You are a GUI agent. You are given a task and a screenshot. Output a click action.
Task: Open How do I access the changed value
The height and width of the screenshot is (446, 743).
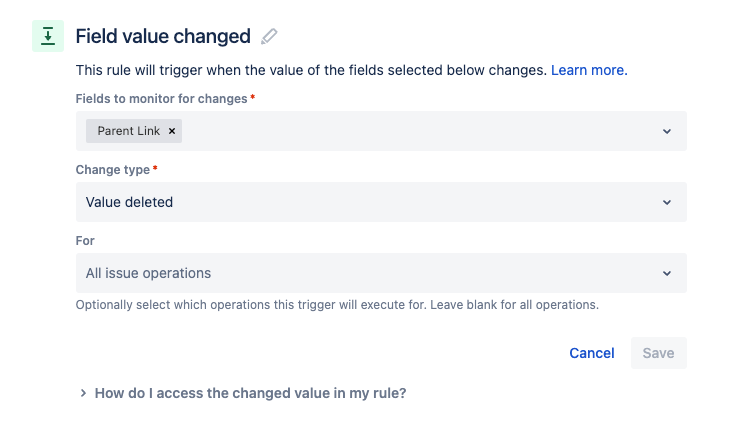251,393
